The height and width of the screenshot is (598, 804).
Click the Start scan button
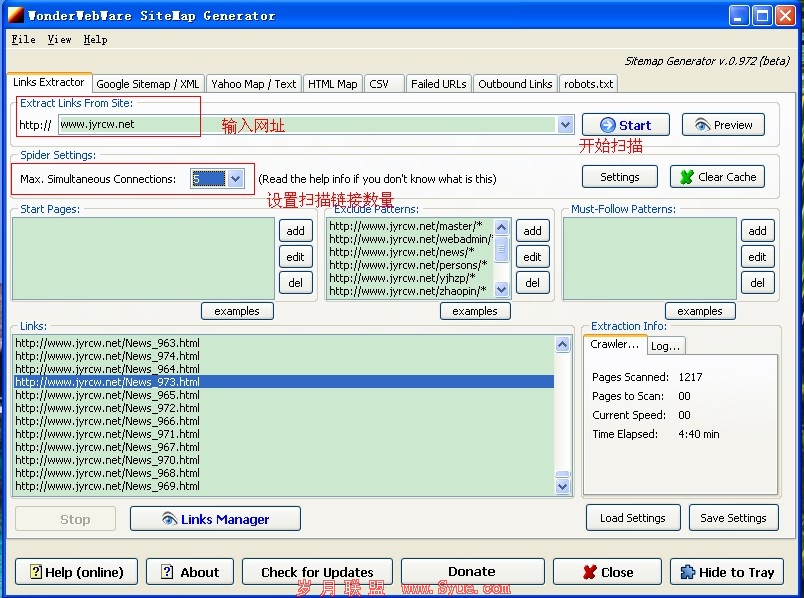click(x=626, y=125)
